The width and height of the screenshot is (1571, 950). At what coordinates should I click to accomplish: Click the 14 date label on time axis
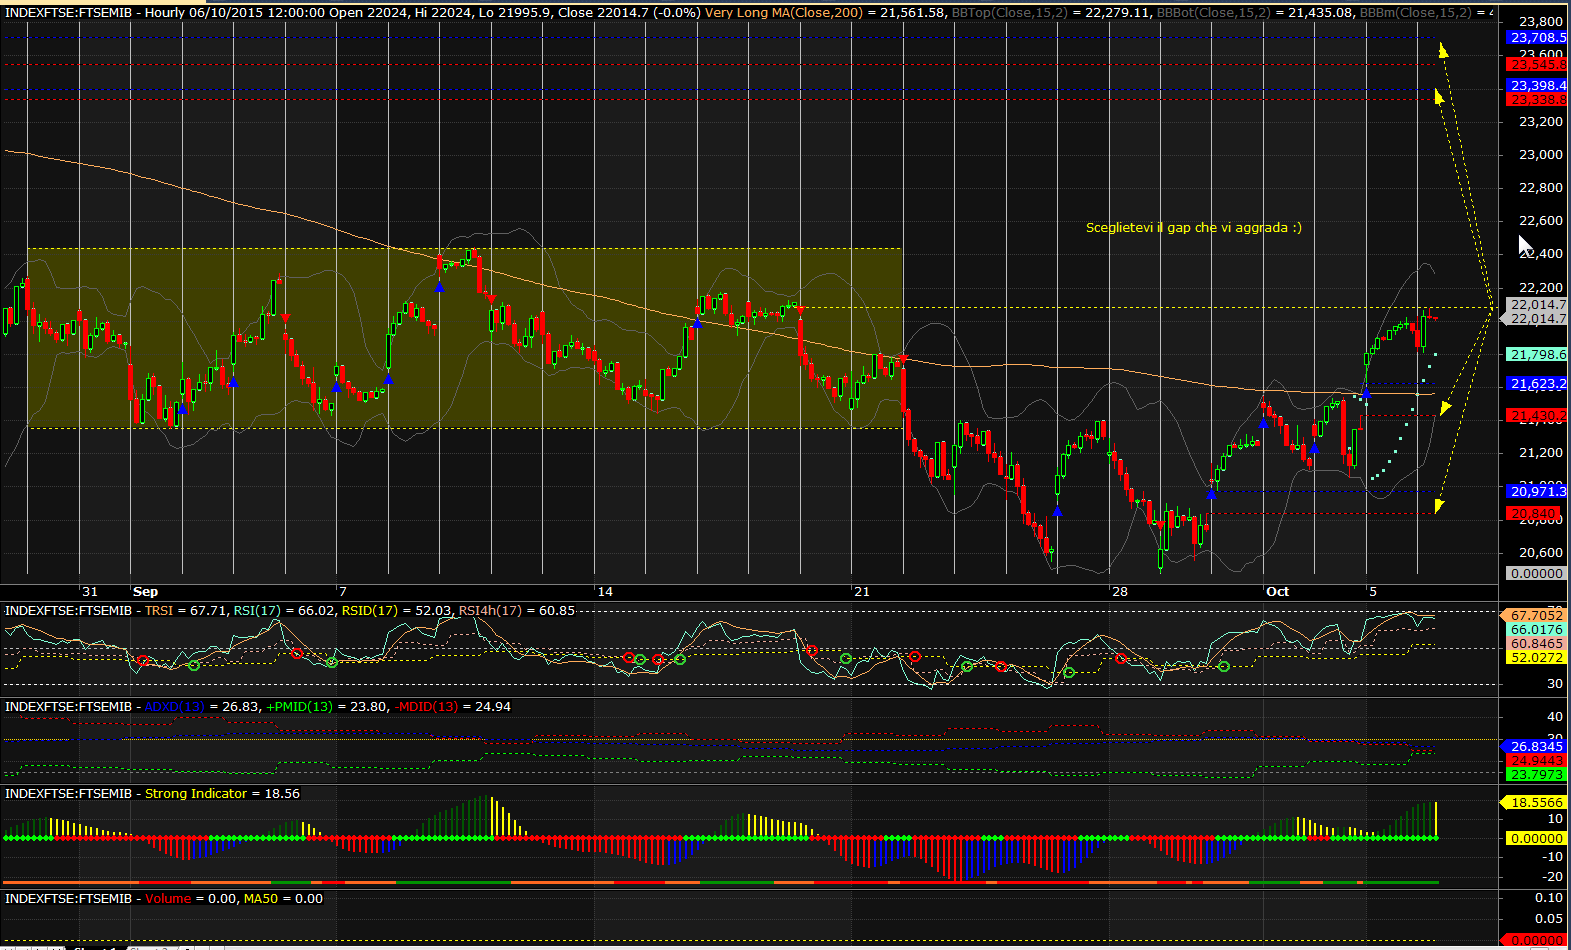[605, 591]
